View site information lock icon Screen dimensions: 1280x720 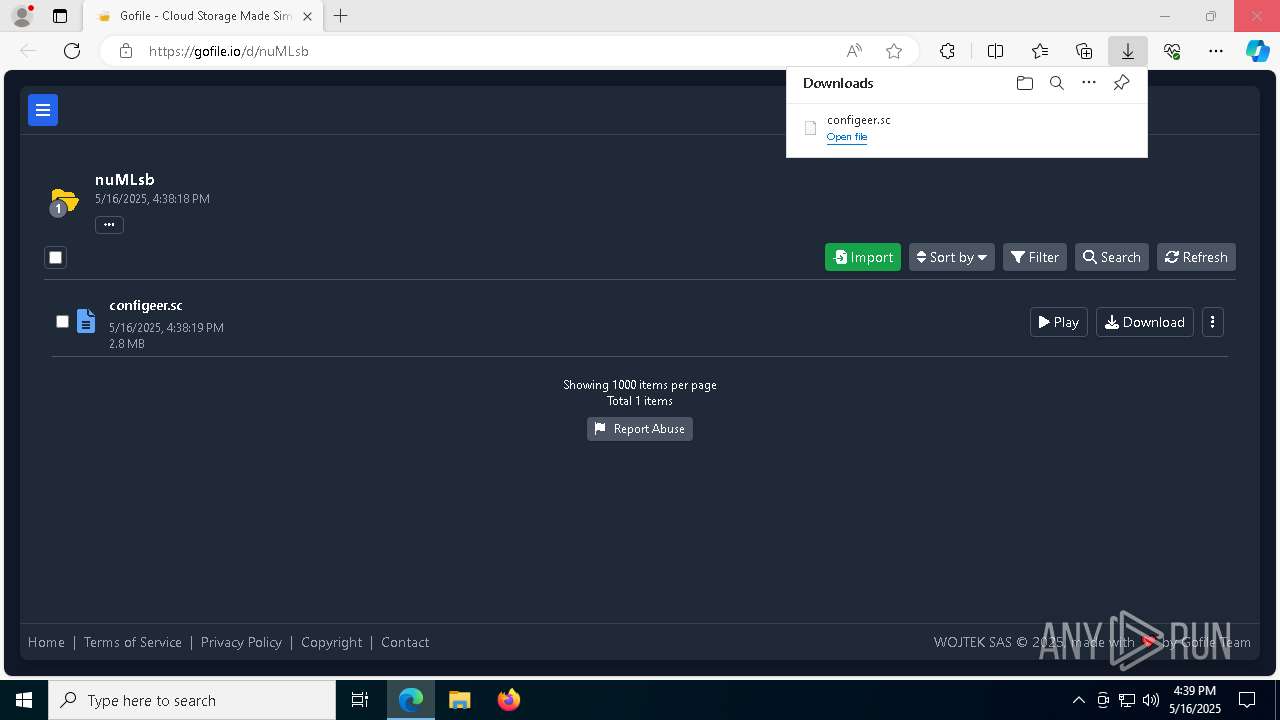tap(126, 51)
